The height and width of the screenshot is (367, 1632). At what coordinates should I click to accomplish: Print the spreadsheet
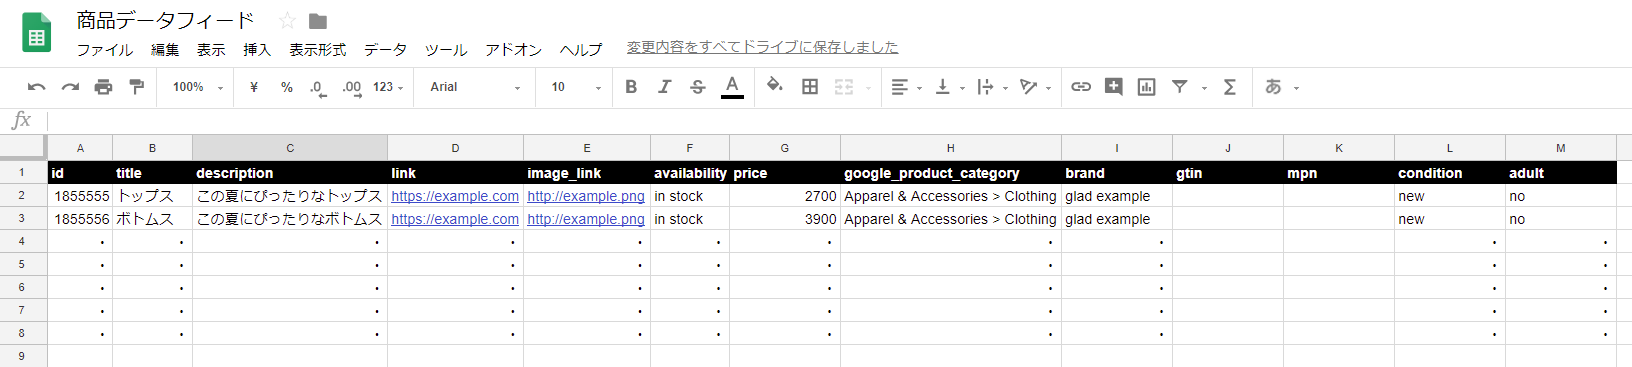tap(103, 87)
